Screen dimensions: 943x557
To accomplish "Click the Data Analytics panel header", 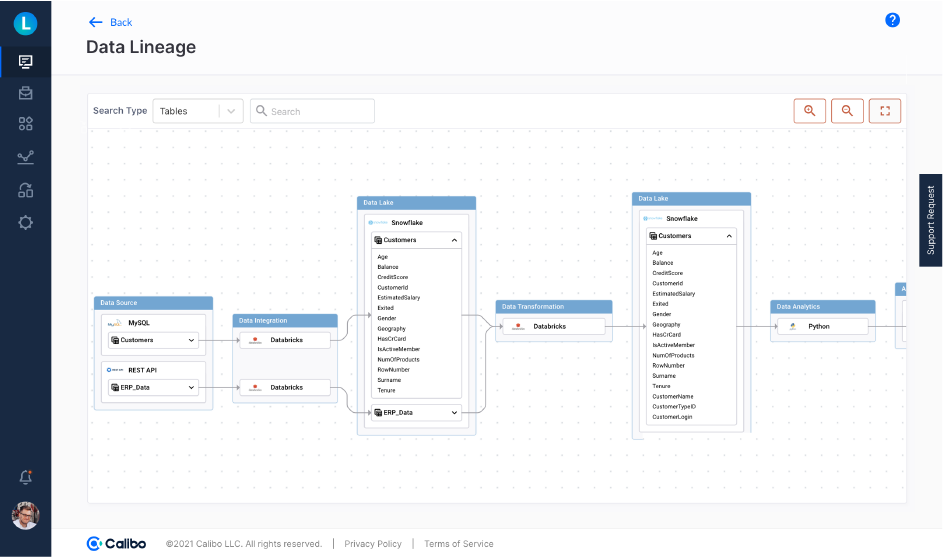I will pos(823,307).
